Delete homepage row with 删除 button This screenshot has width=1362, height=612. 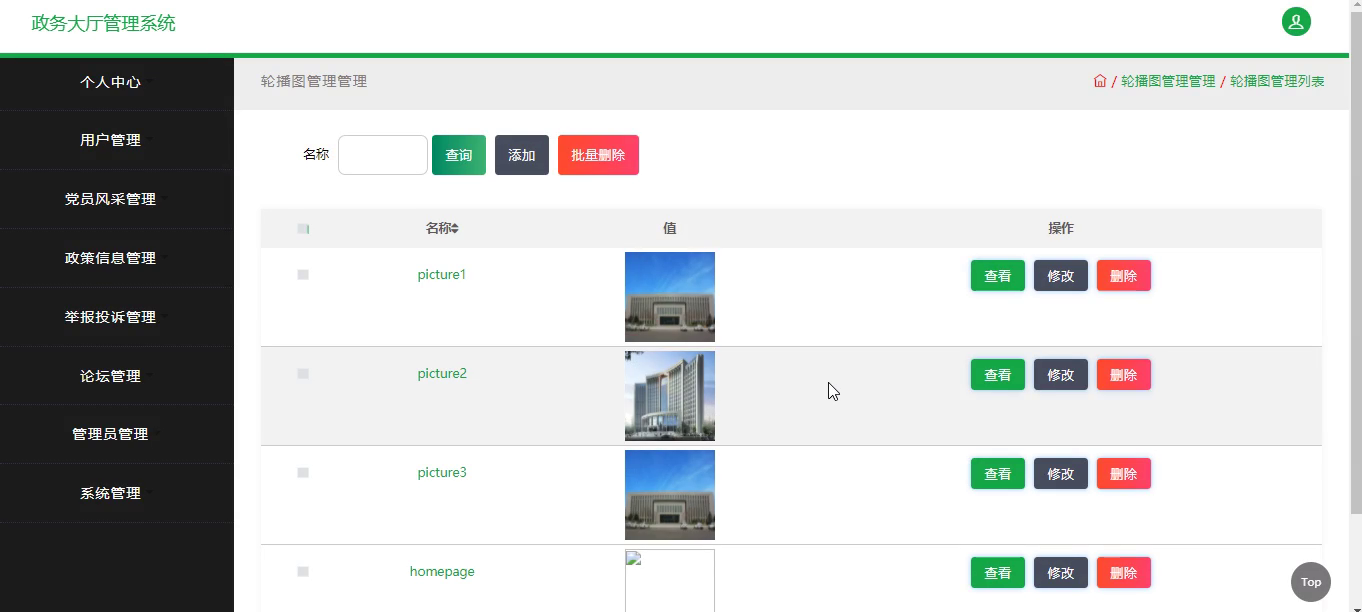1124,573
